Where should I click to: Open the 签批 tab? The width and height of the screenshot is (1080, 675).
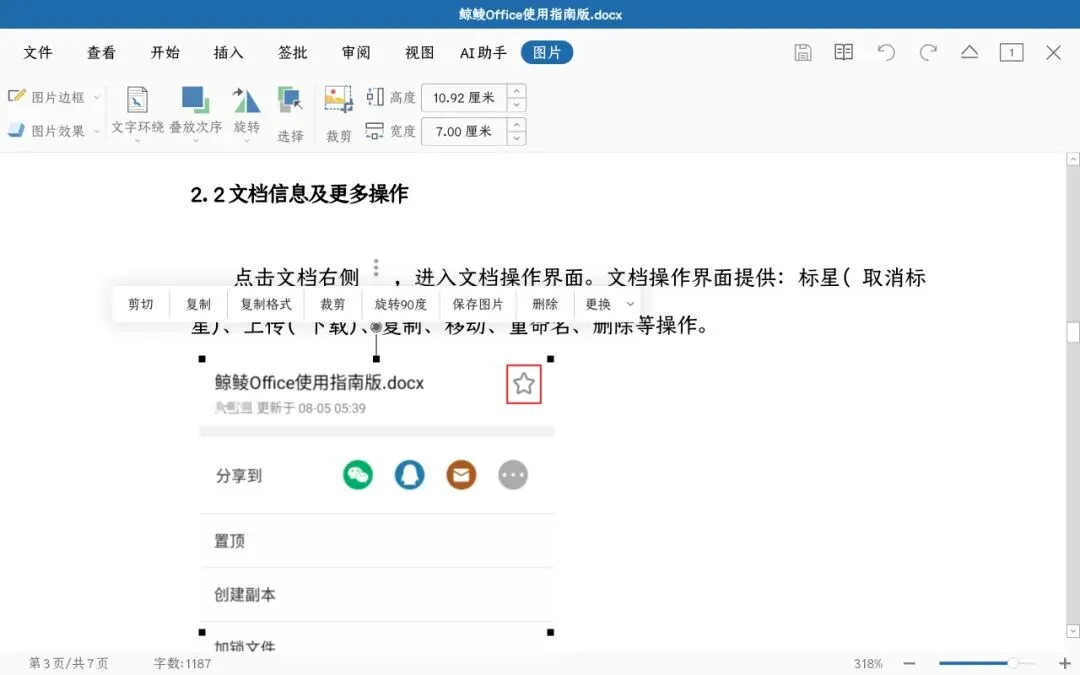pyautogui.click(x=292, y=52)
